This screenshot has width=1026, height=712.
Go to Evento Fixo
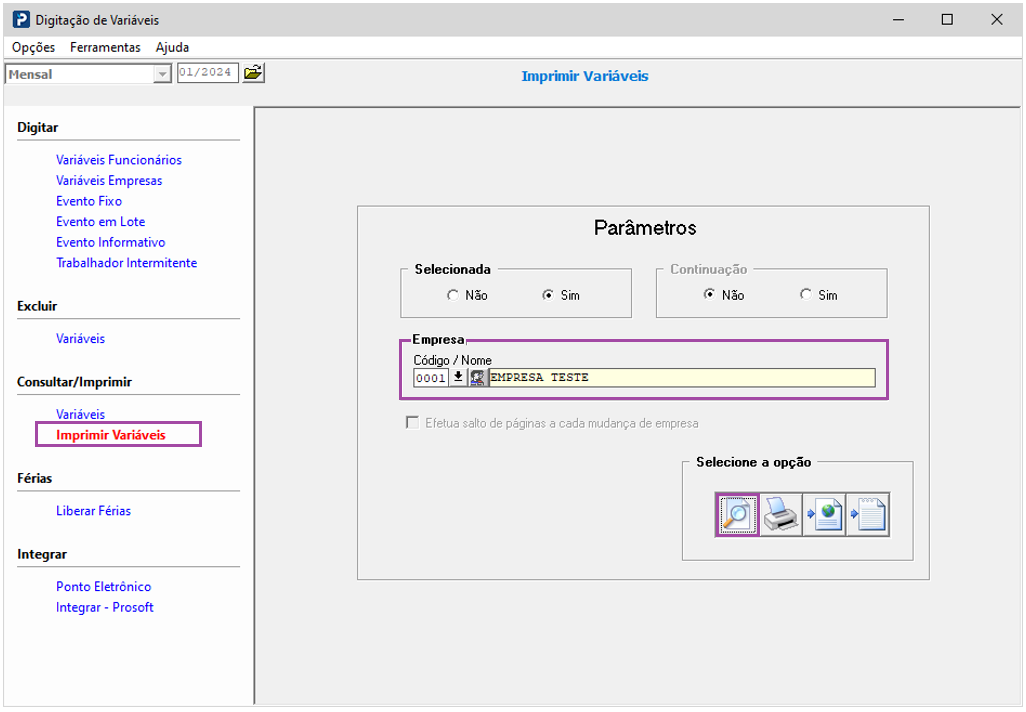pos(88,201)
